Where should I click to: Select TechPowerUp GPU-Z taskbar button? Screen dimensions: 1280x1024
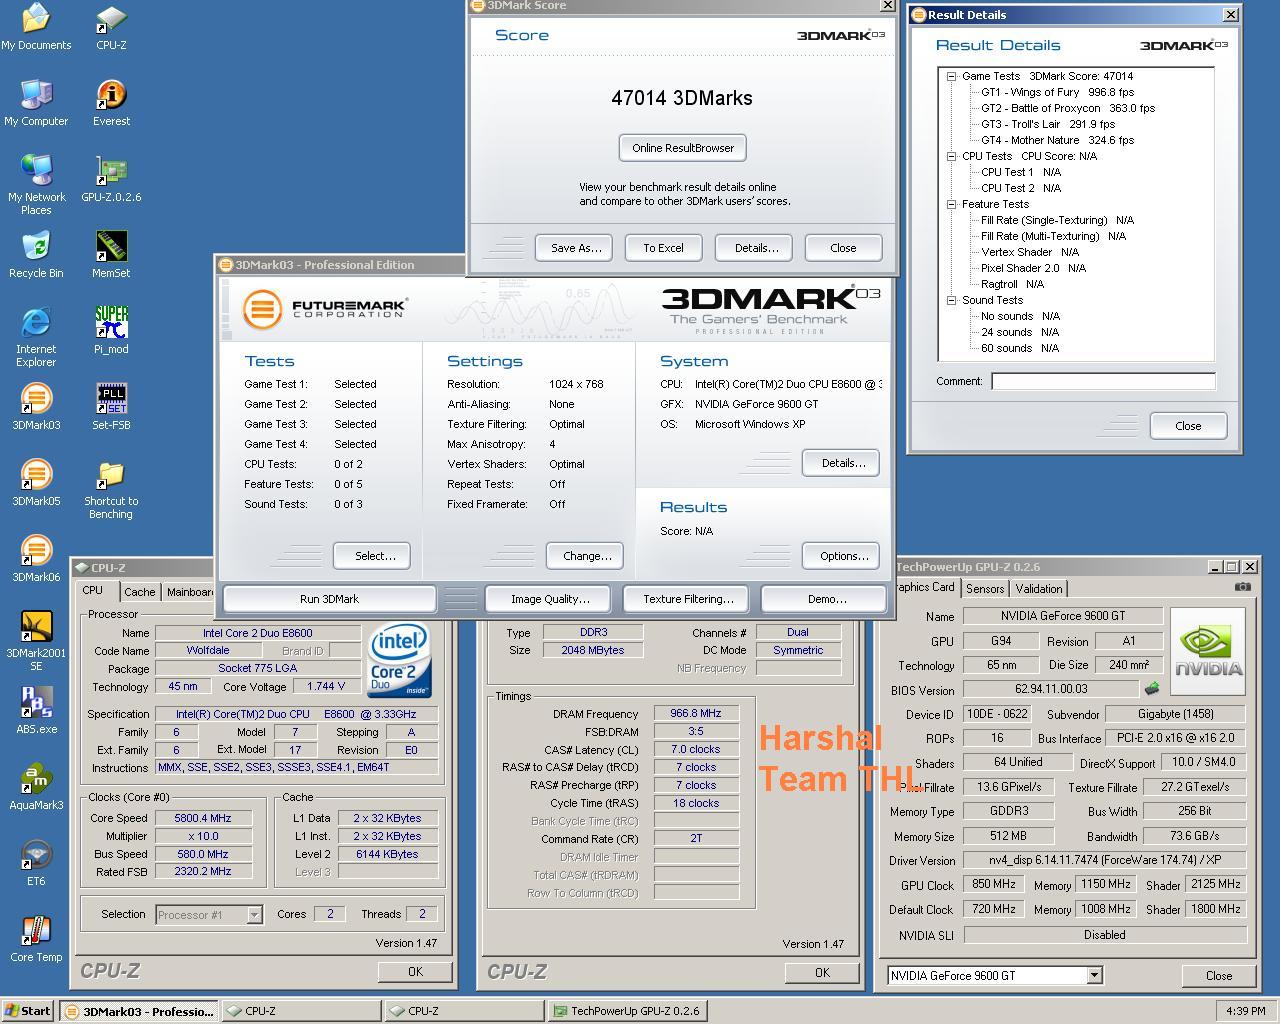point(628,1011)
